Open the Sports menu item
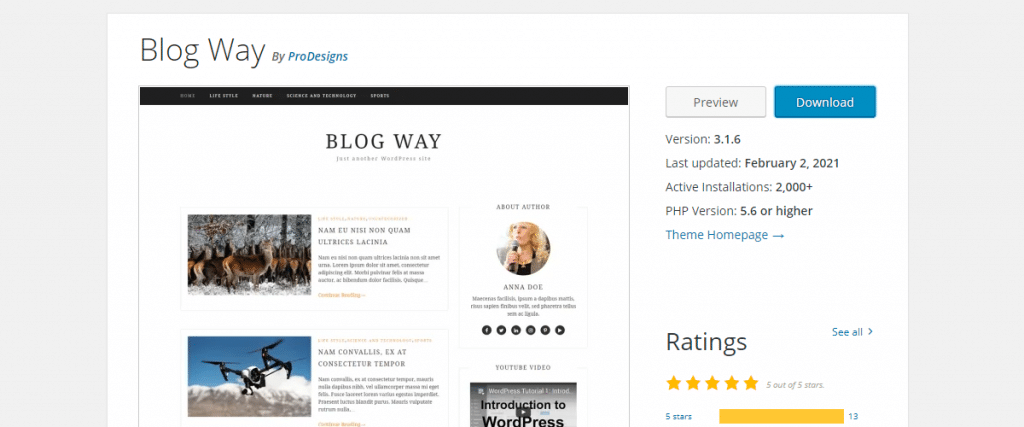Screen dimensions: 1024x427 click(379, 96)
